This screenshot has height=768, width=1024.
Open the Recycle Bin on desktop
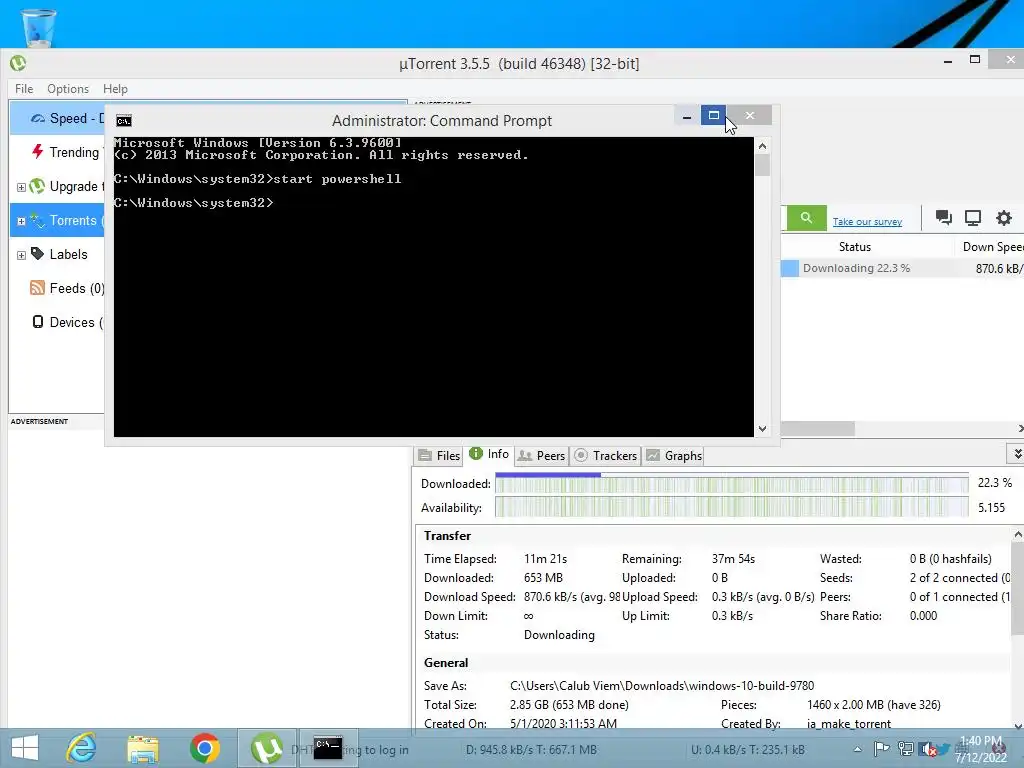39,27
